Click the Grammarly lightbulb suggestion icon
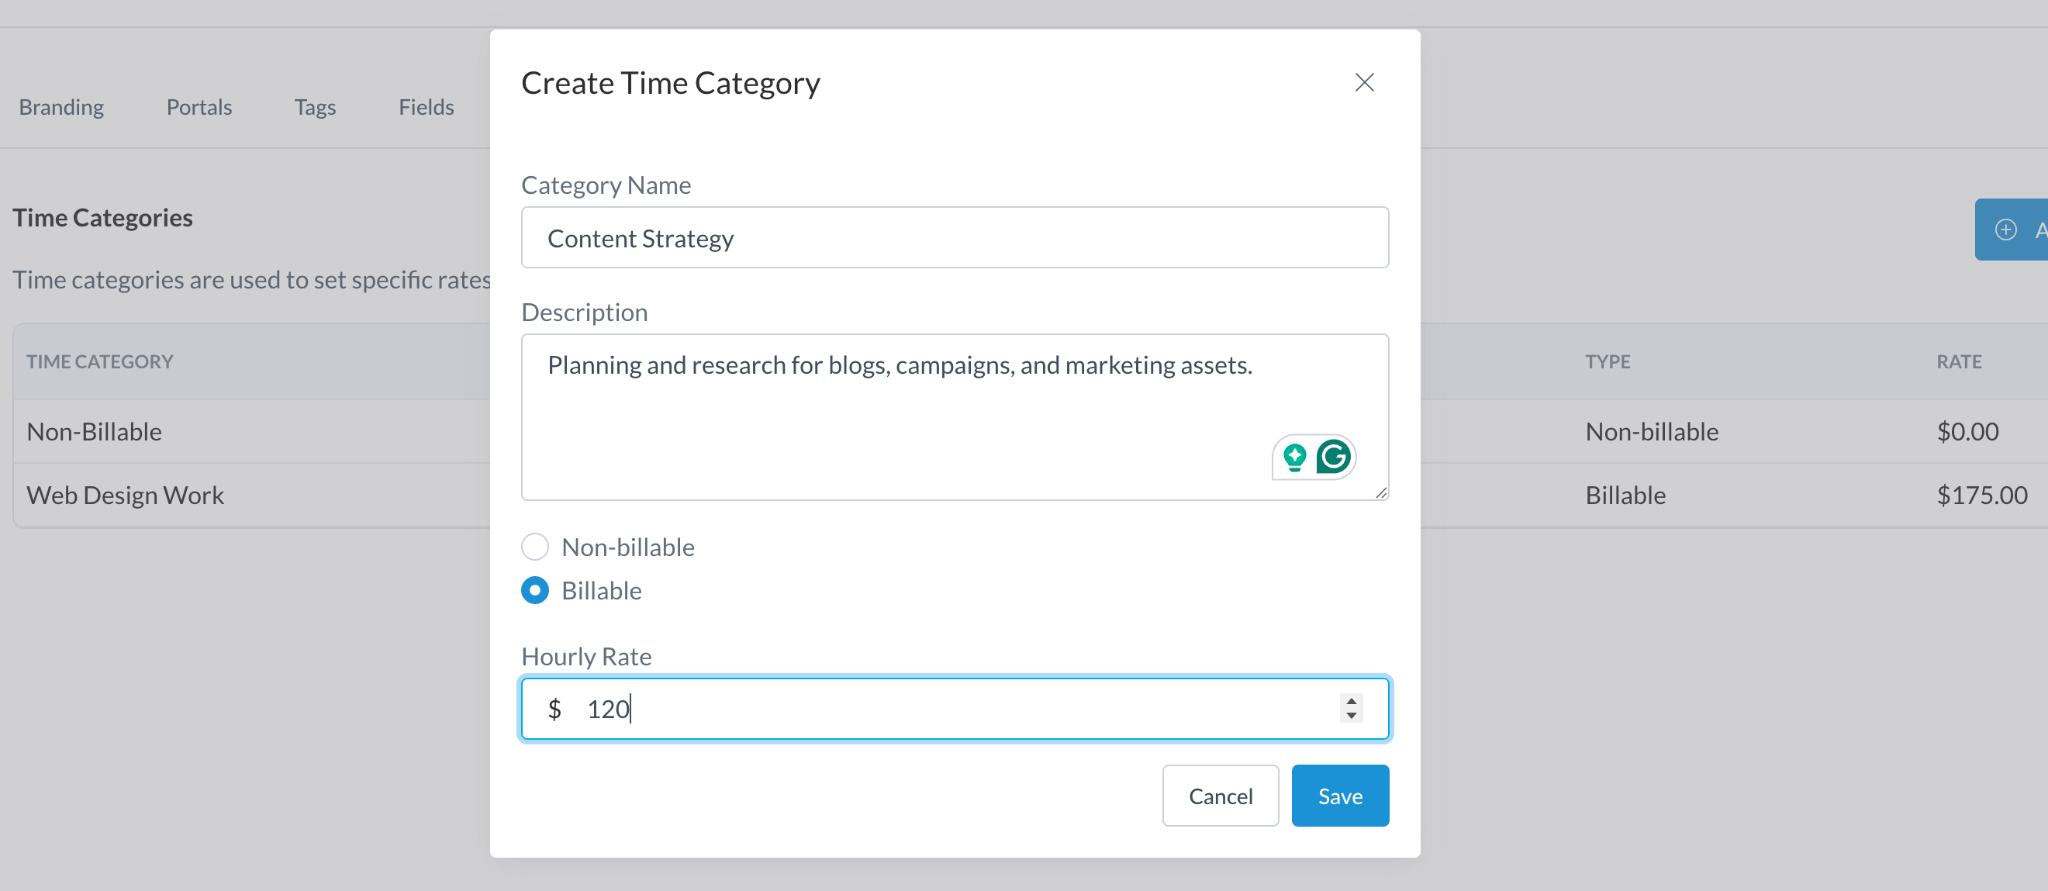Screen dimensions: 2048x891 pos(1295,457)
